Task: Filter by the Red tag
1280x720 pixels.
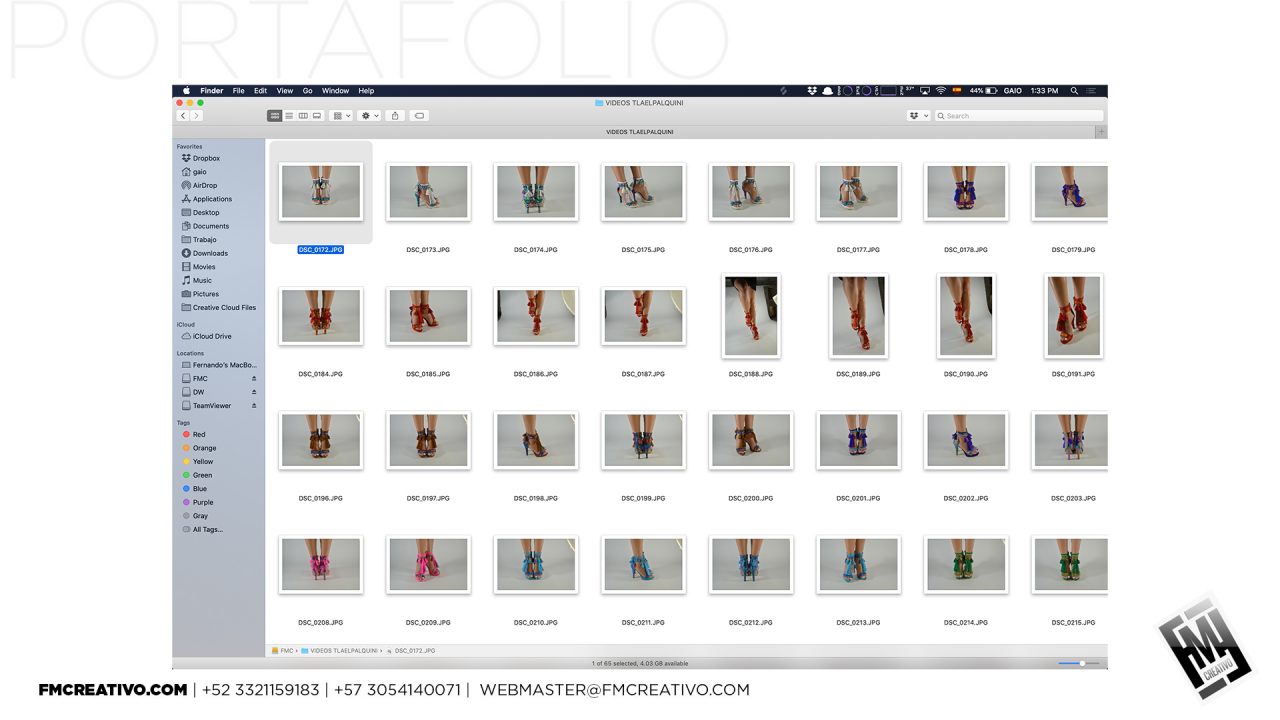Action: tap(195, 435)
